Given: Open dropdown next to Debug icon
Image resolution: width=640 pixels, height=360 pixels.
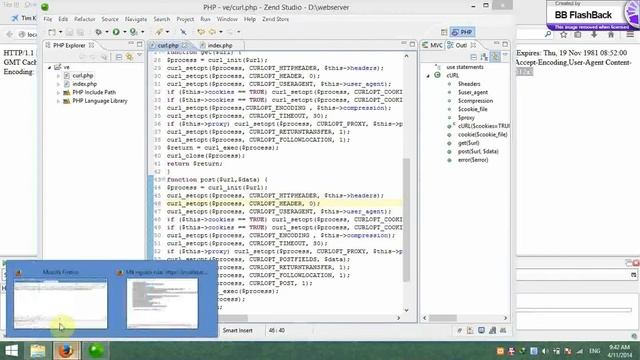Looking at the screenshot, I should (x=107, y=32).
